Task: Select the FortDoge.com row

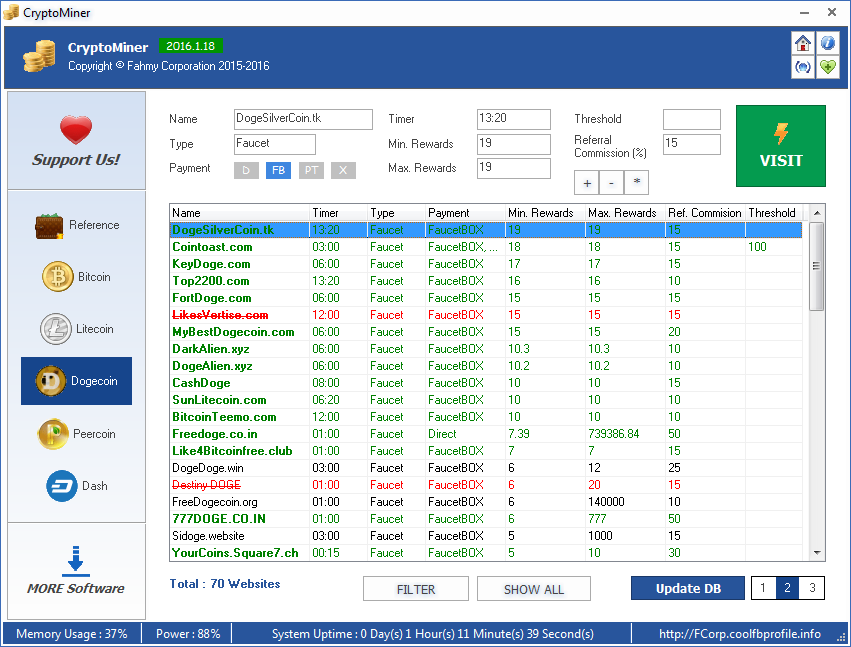Action: (x=486, y=298)
